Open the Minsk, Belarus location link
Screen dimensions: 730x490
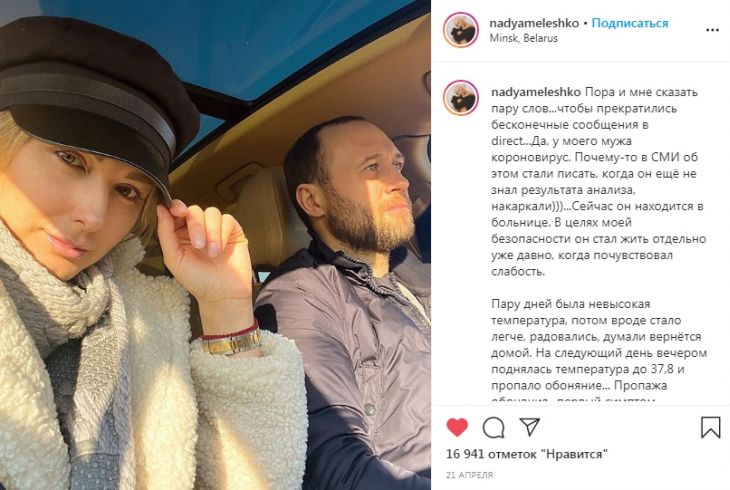(523, 38)
